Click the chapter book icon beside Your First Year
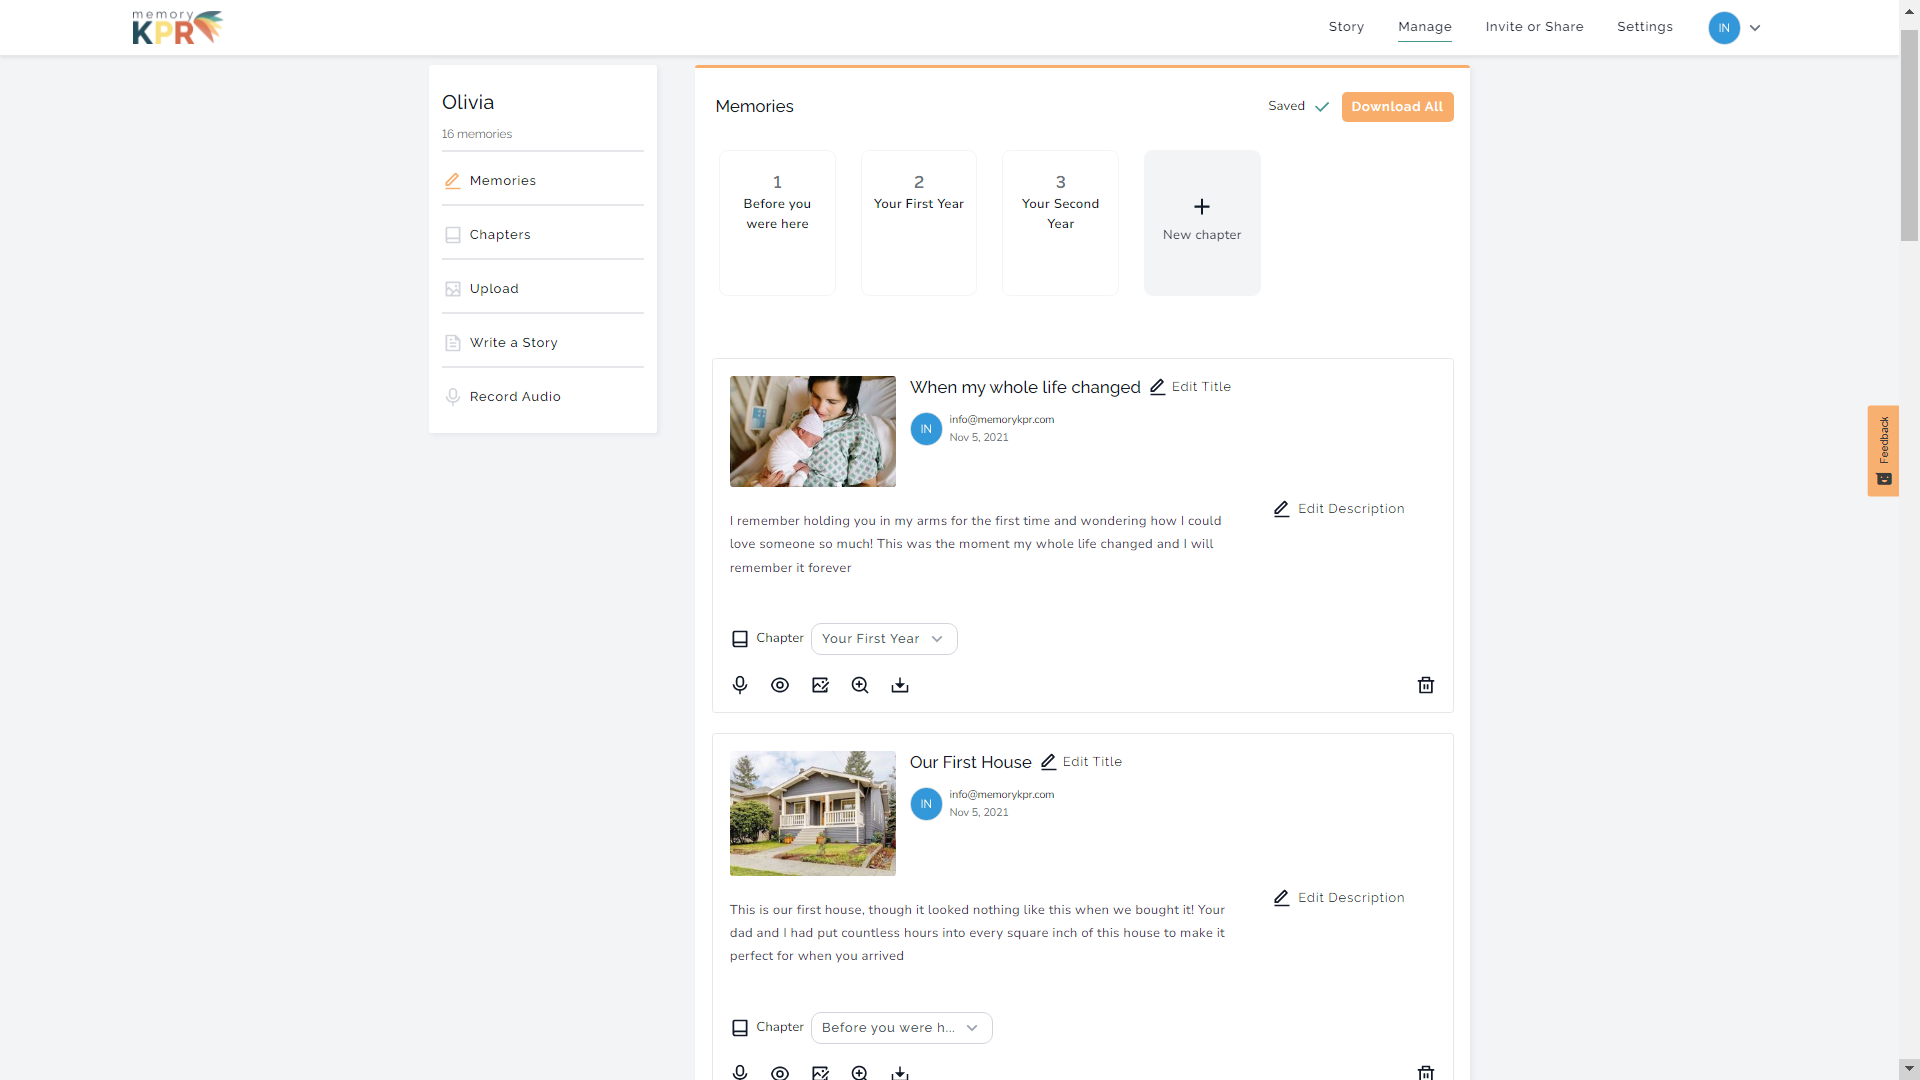This screenshot has width=1920, height=1080. (x=740, y=639)
